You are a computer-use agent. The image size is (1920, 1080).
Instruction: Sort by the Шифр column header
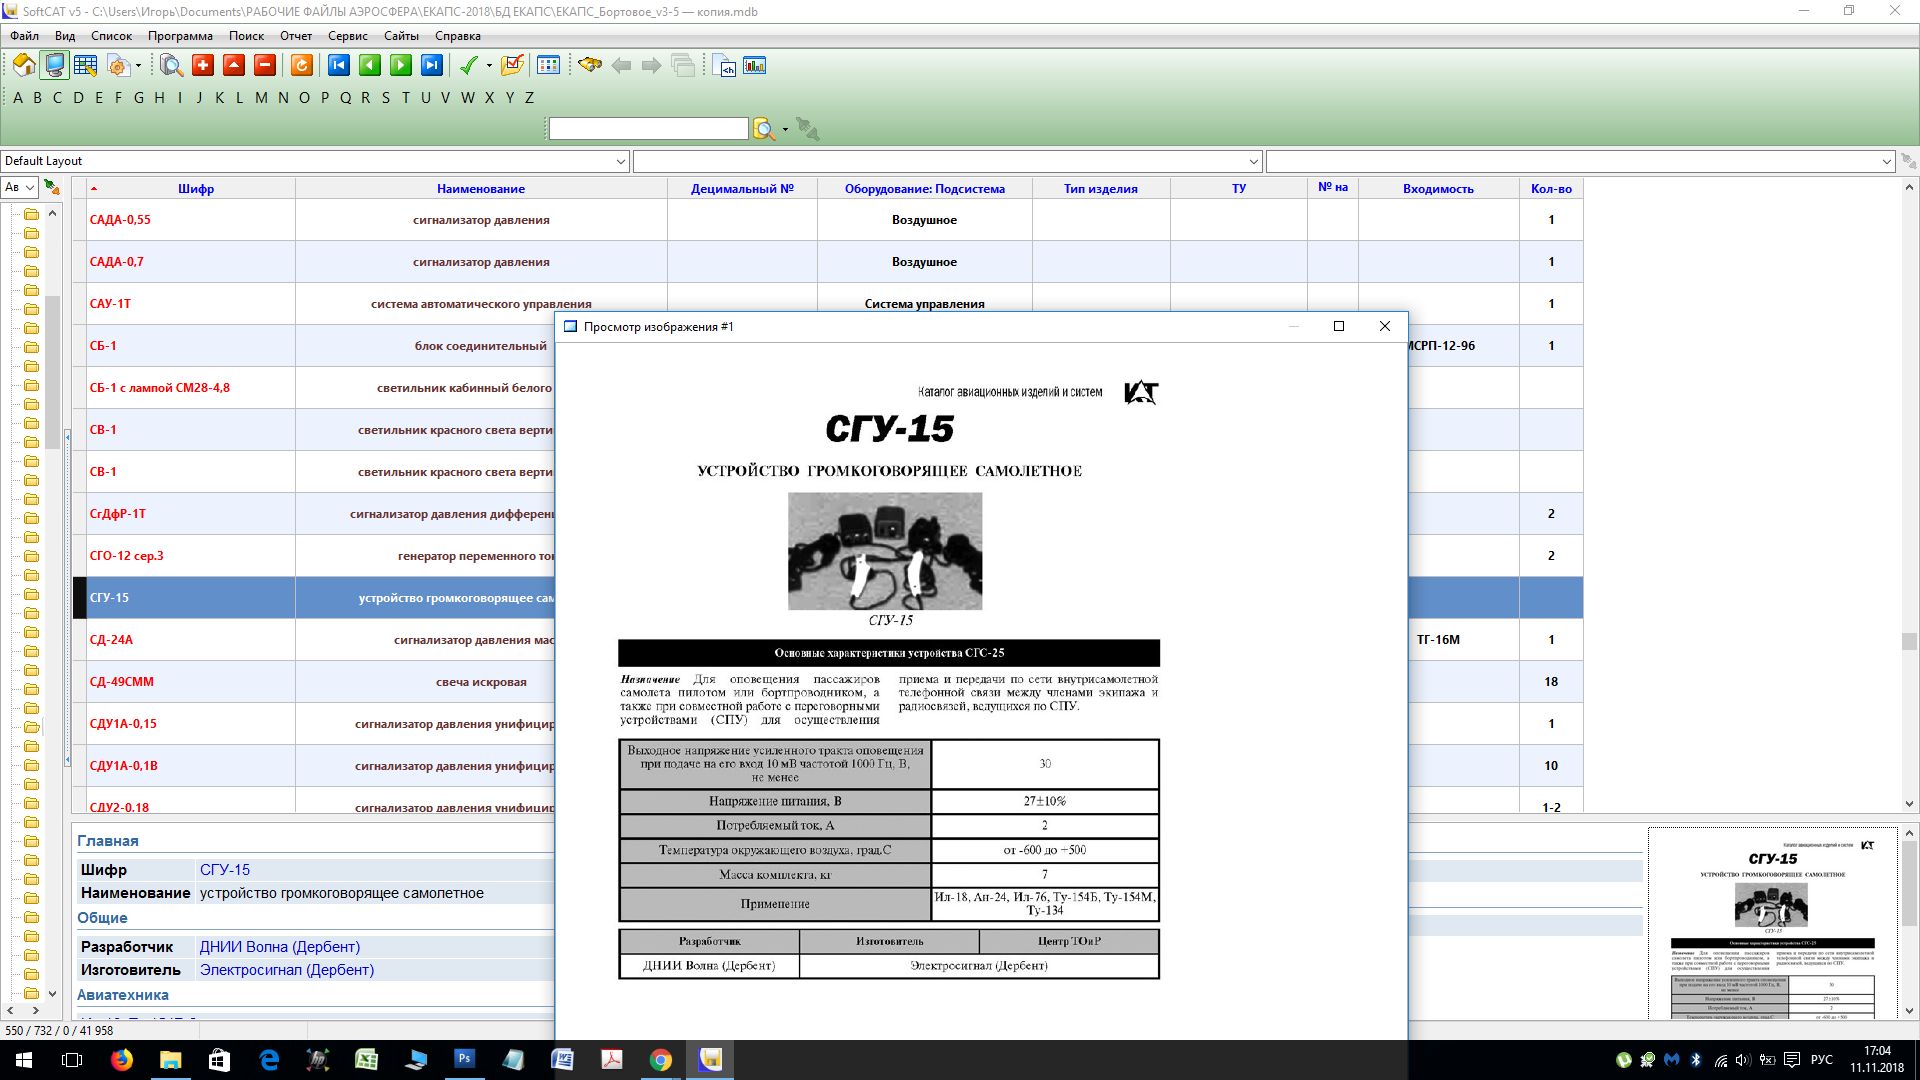(x=196, y=188)
